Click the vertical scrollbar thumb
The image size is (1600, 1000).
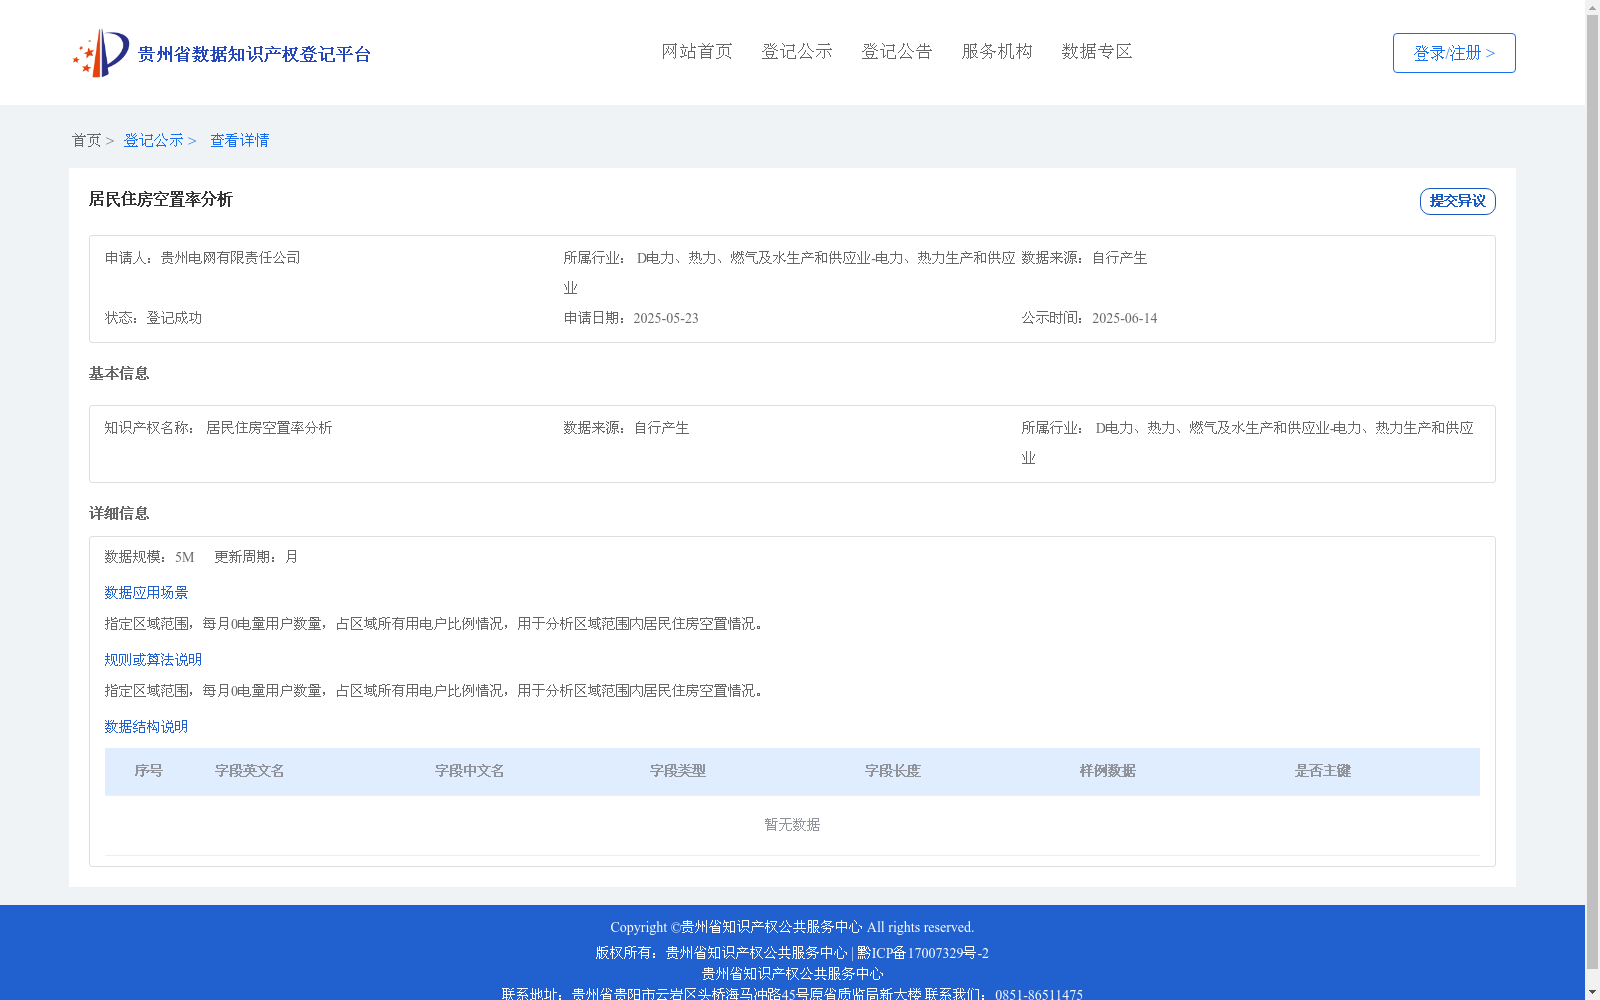[x=1592, y=493]
